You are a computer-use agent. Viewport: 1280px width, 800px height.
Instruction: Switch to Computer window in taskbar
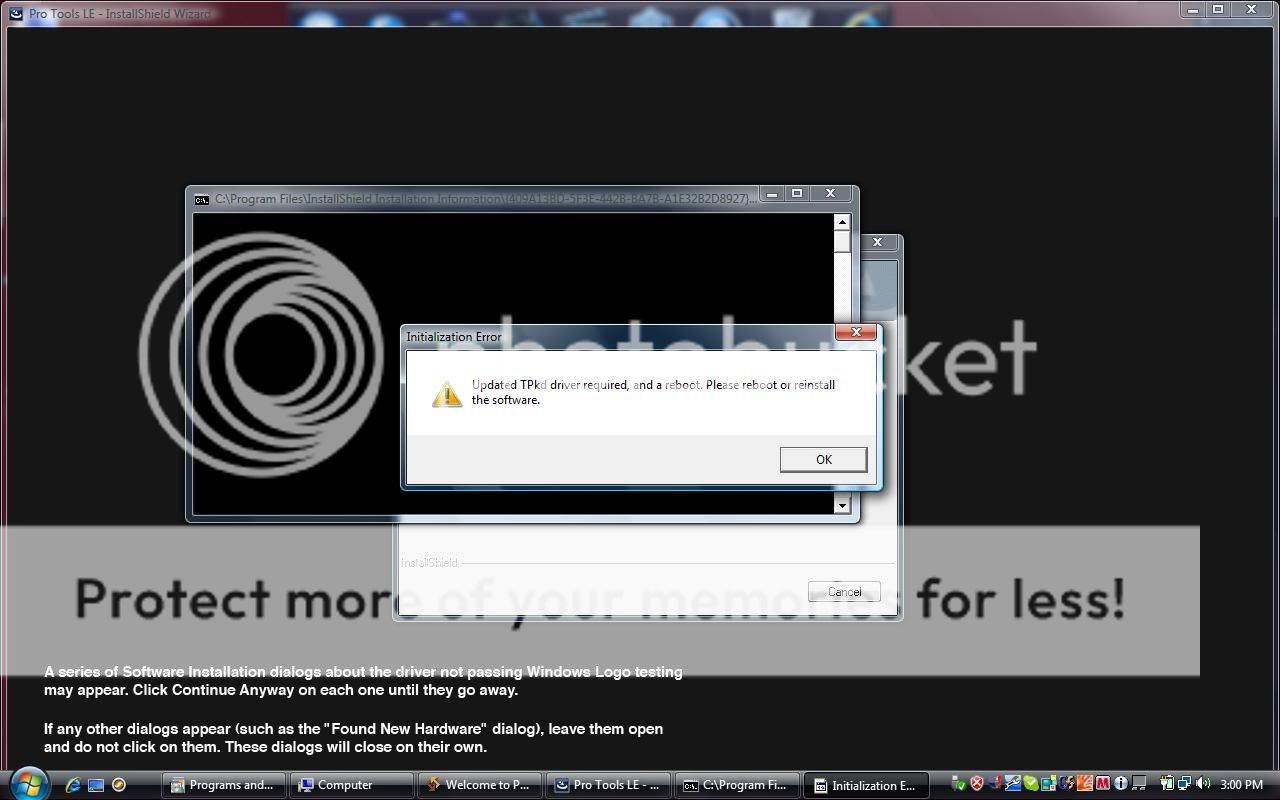(x=351, y=785)
